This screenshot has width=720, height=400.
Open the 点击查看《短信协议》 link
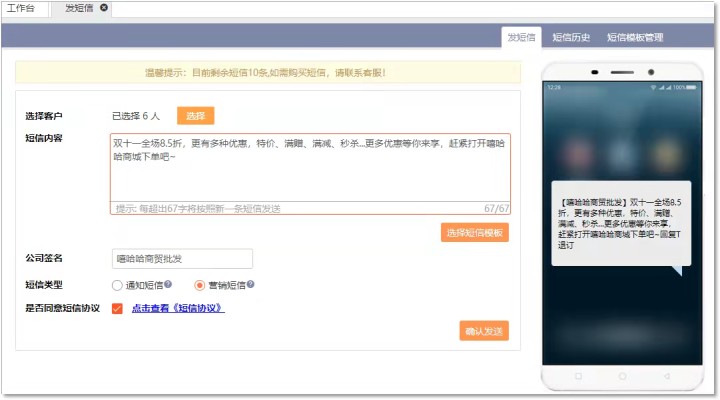[x=178, y=308]
